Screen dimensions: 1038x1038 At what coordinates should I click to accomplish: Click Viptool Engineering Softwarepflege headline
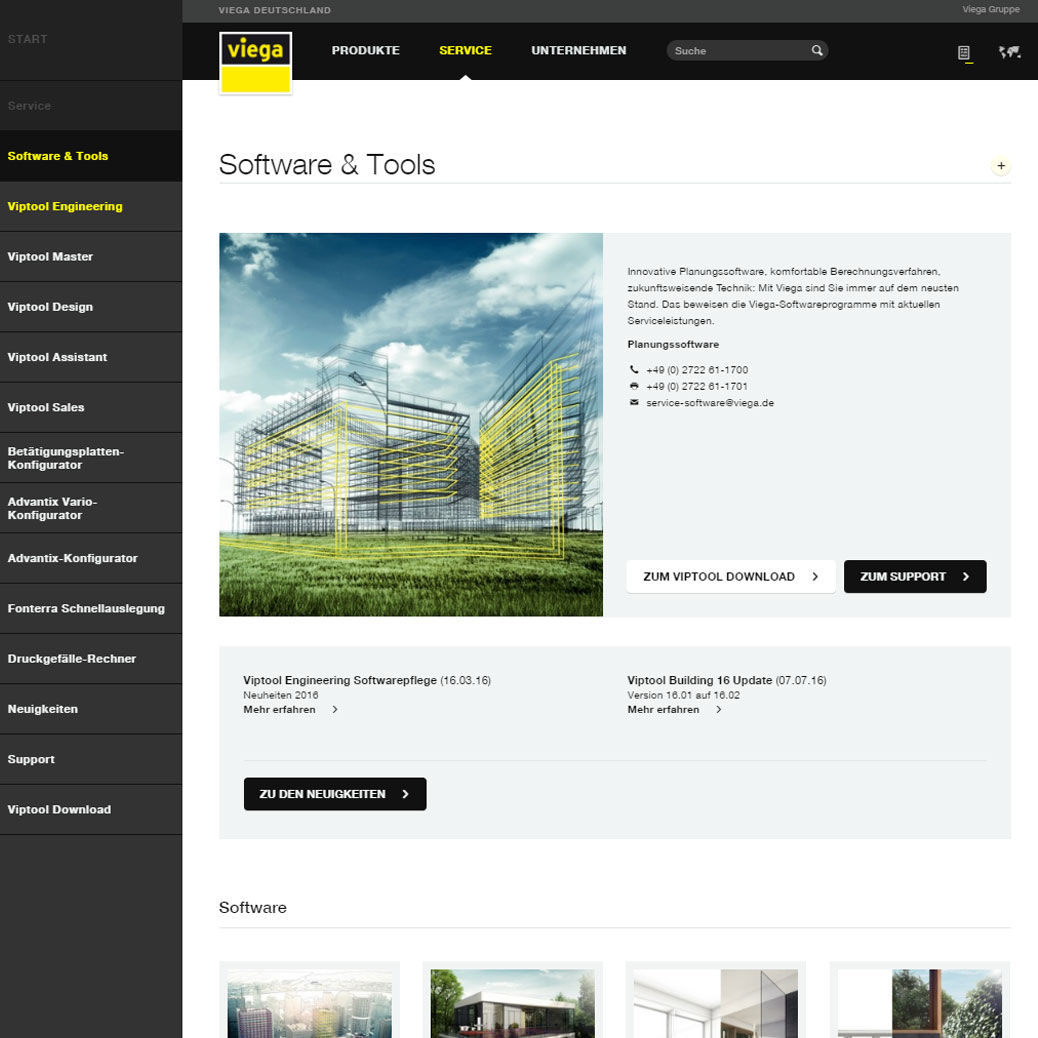coord(340,680)
